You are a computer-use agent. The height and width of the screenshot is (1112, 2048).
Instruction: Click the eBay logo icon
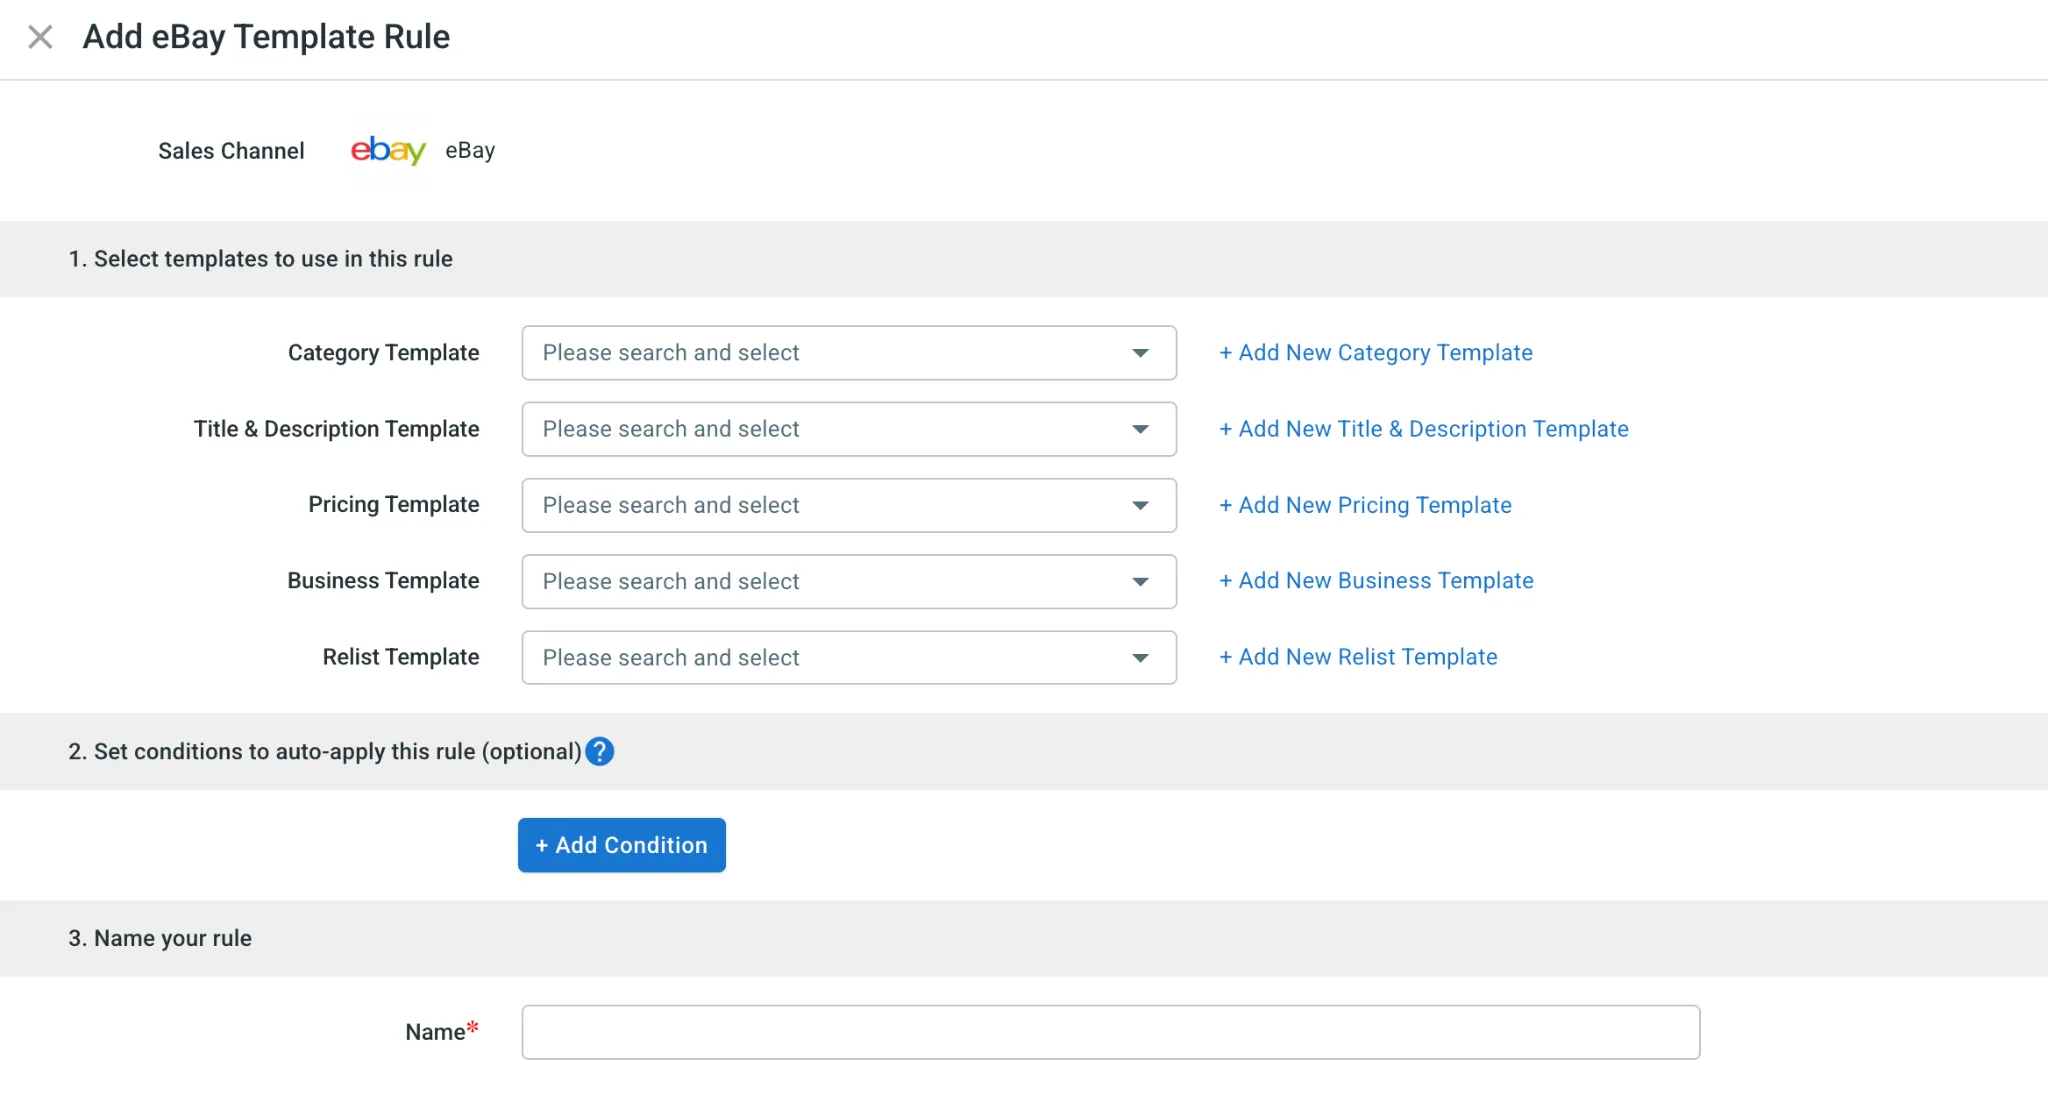tap(388, 150)
